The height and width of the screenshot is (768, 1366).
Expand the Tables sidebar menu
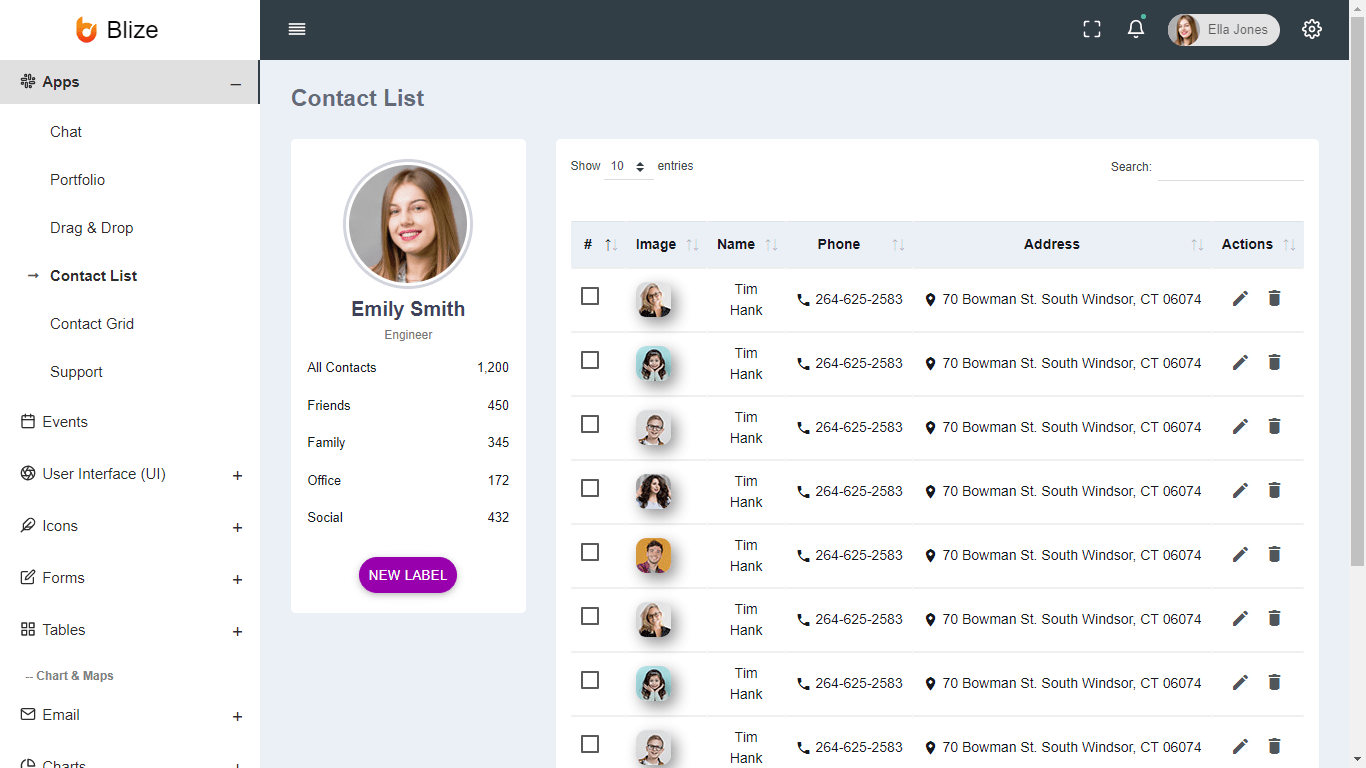tap(130, 630)
